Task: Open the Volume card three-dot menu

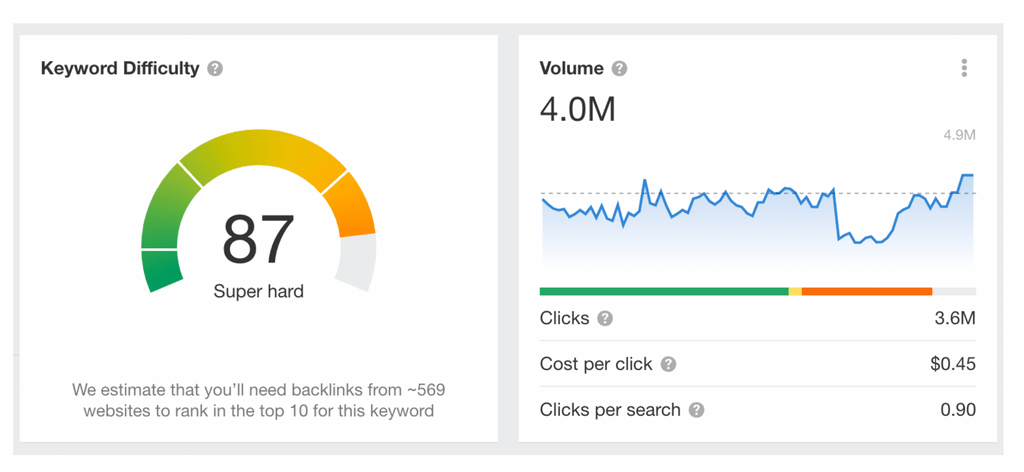Action: 964,68
